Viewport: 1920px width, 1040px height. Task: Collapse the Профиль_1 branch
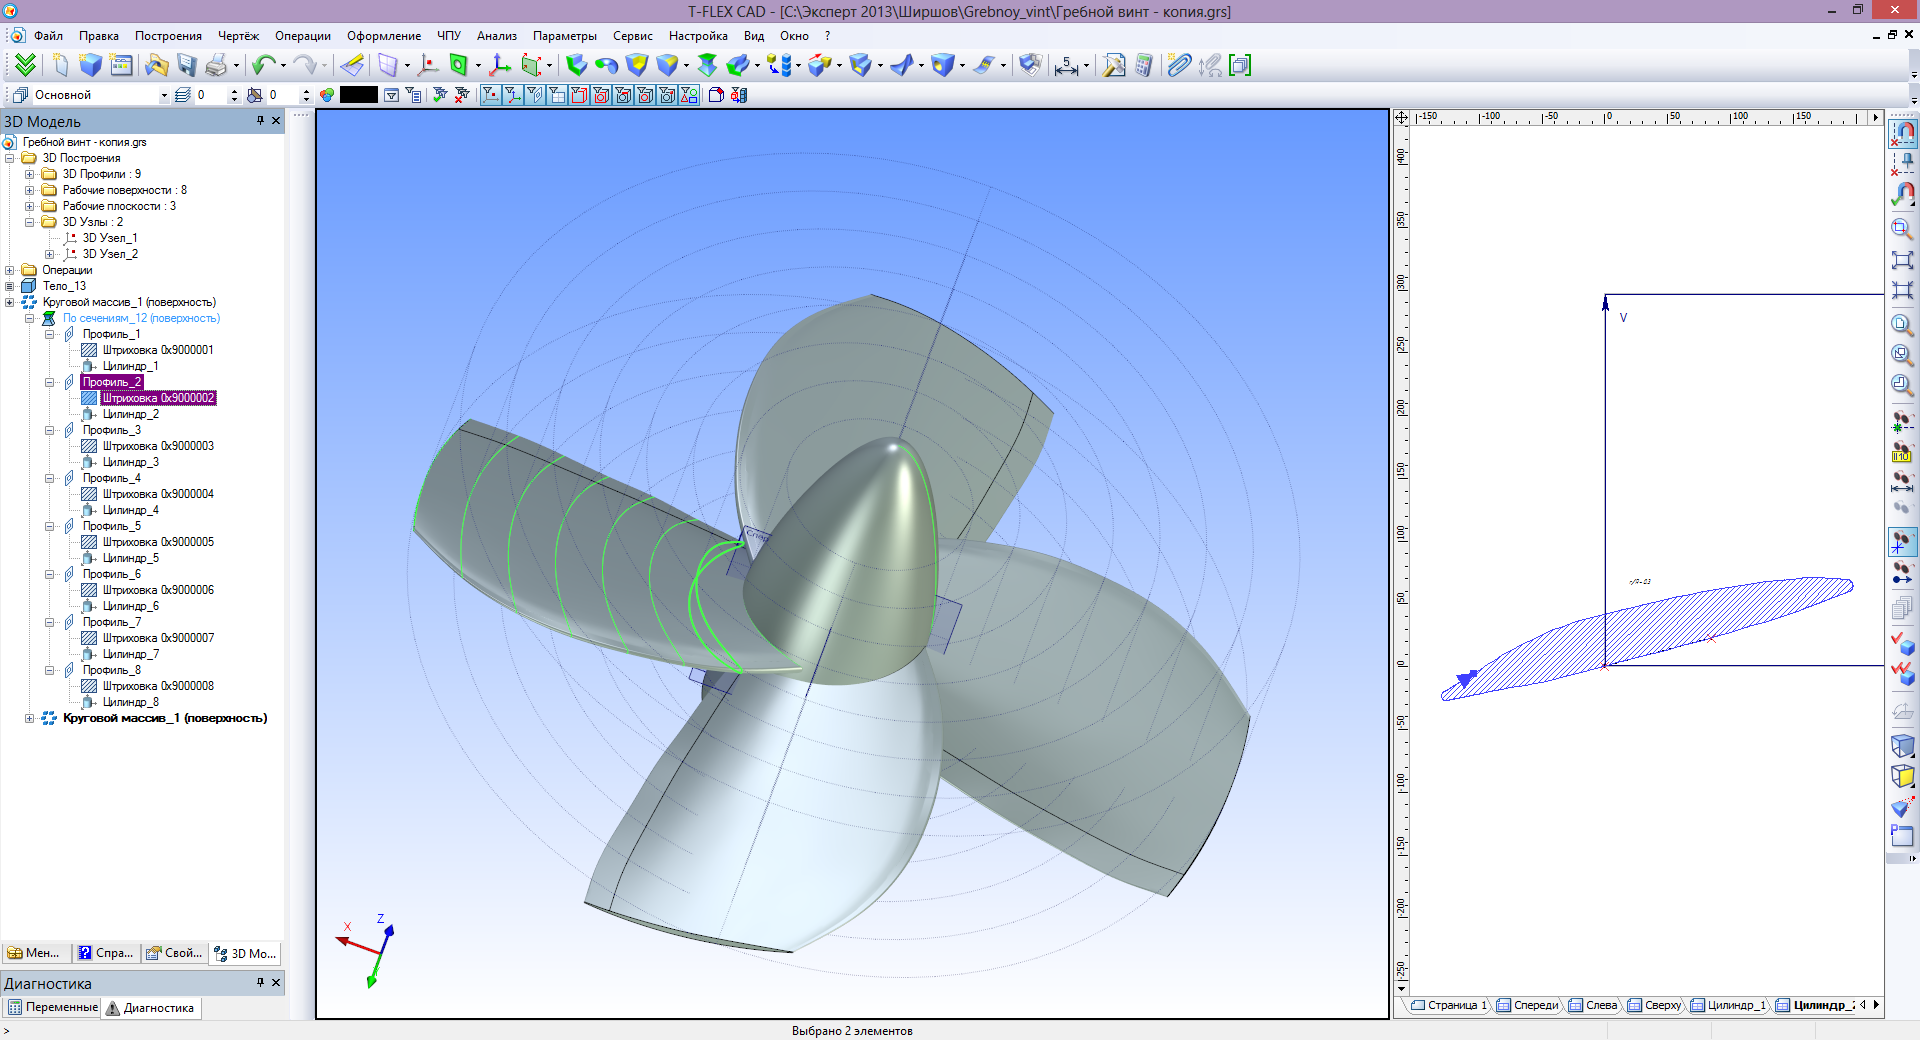50,334
